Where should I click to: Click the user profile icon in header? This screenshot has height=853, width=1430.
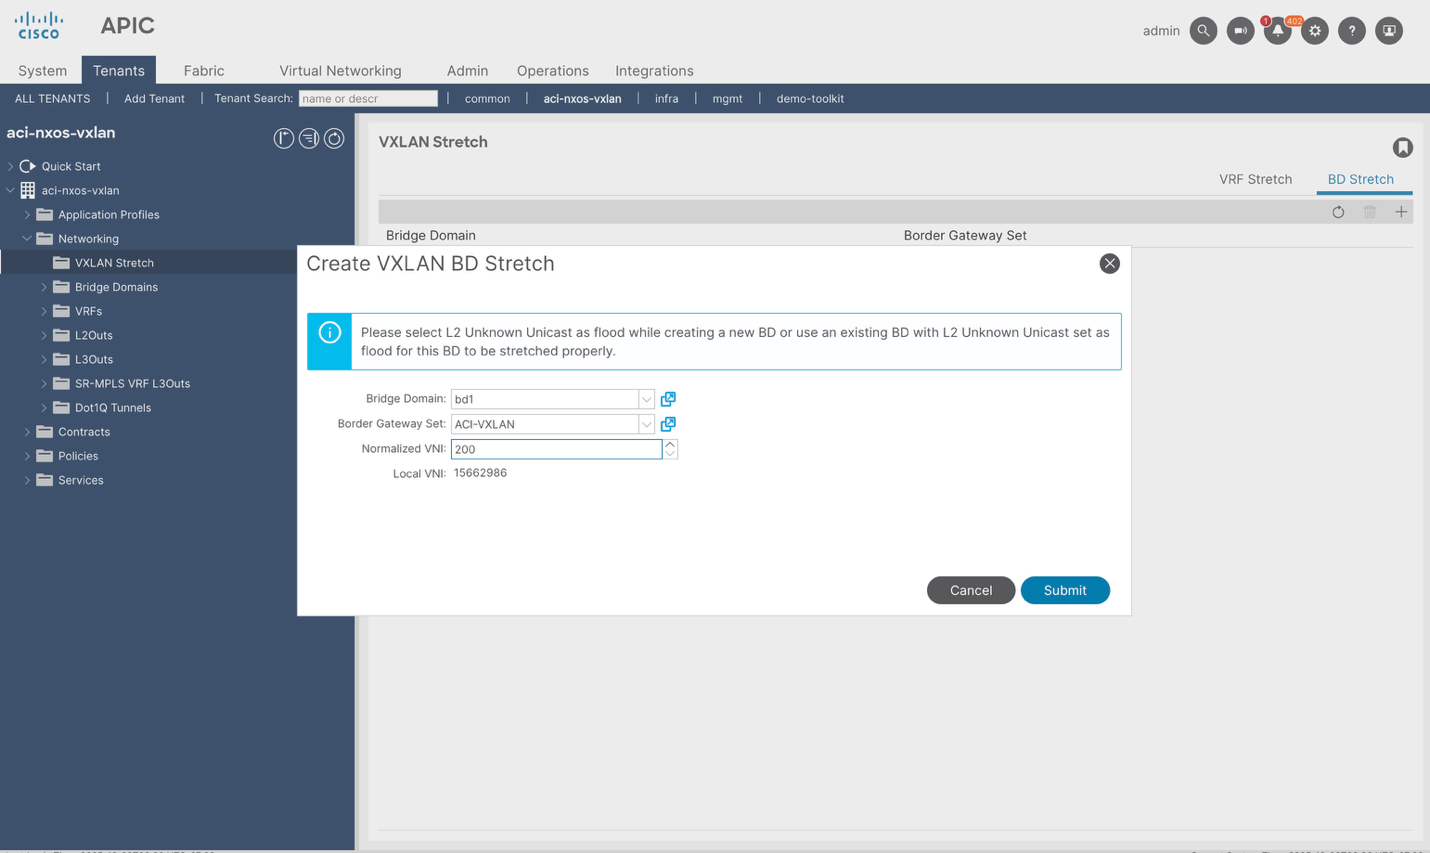(1389, 31)
